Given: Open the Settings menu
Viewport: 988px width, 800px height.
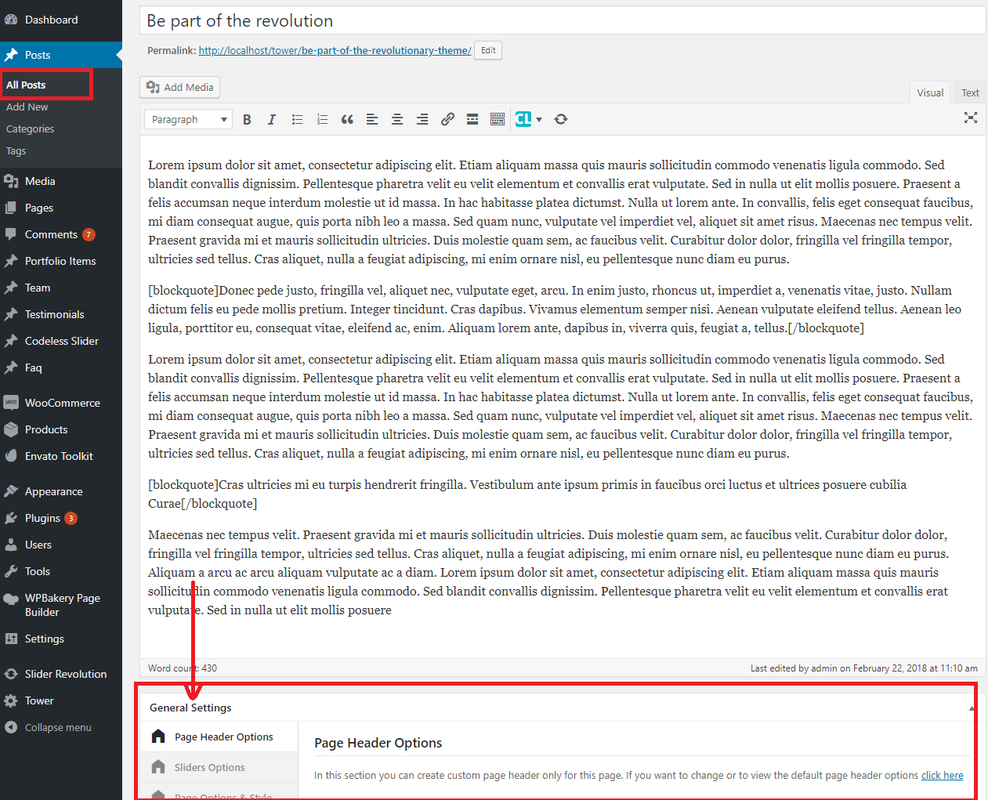Looking at the screenshot, I should 61,639.
